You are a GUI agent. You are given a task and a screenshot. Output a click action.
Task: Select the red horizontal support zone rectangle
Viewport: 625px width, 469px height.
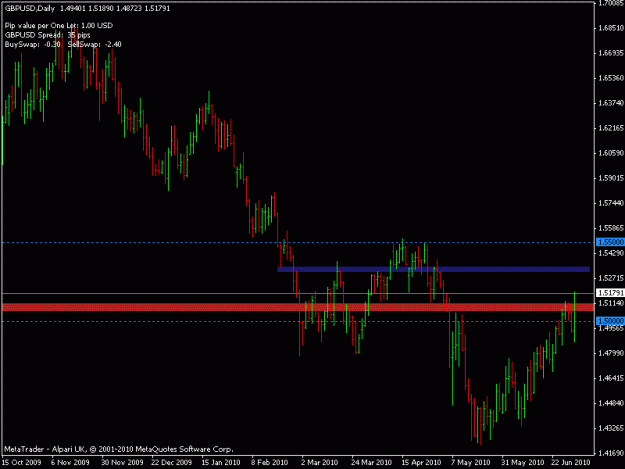(x=298, y=307)
